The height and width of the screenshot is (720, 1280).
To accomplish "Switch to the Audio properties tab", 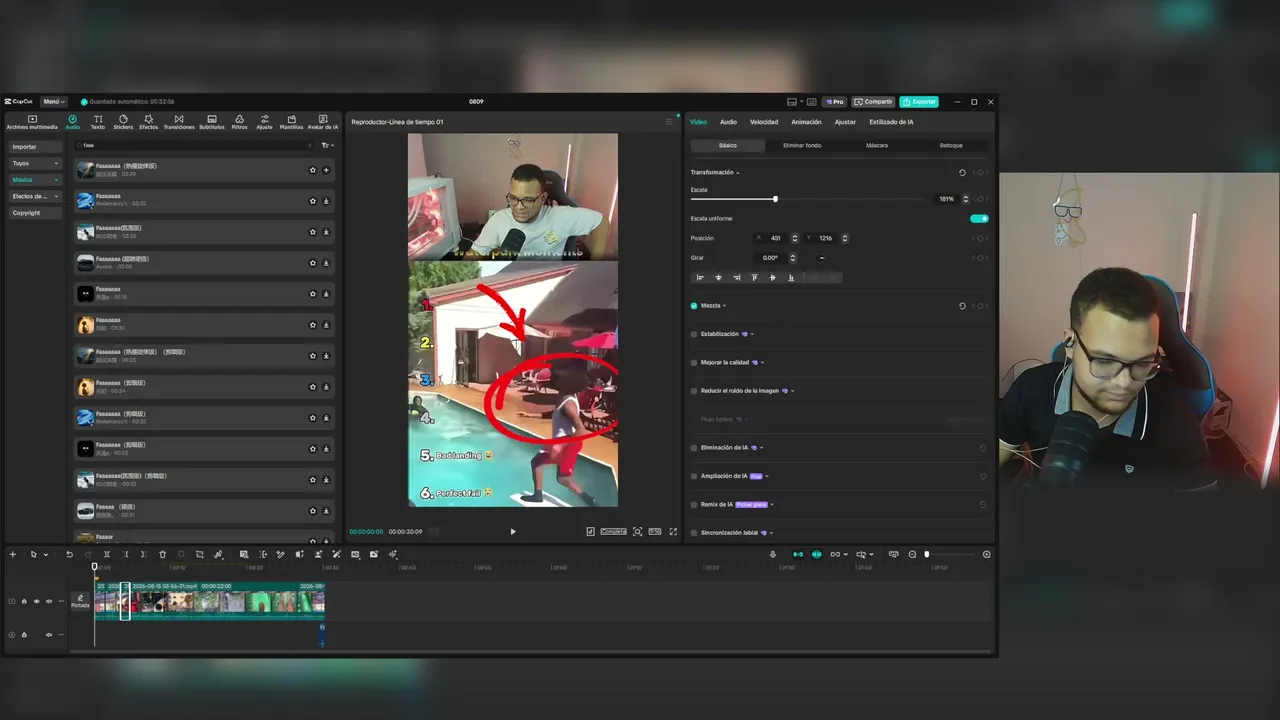I will click(x=728, y=122).
